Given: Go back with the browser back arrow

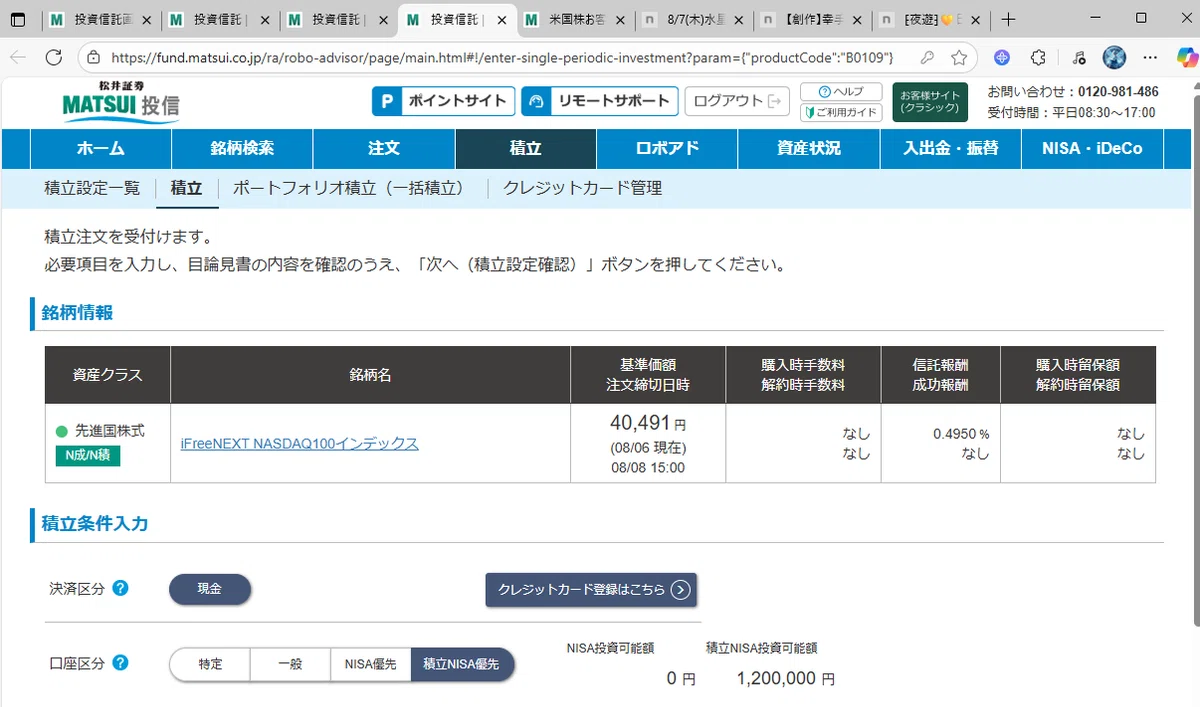Looking at the screenshot, I should 18,57.
